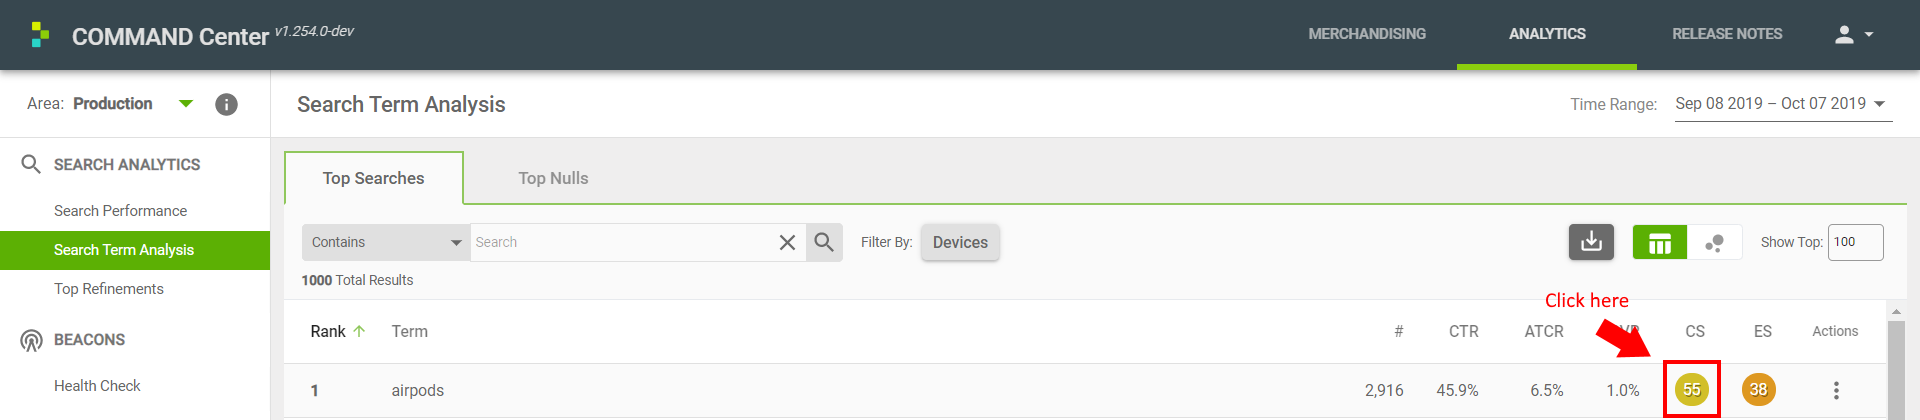Expand the Area Production dropdown
The width and height of the screenshot is (1920, 420).
pos(186,103)
